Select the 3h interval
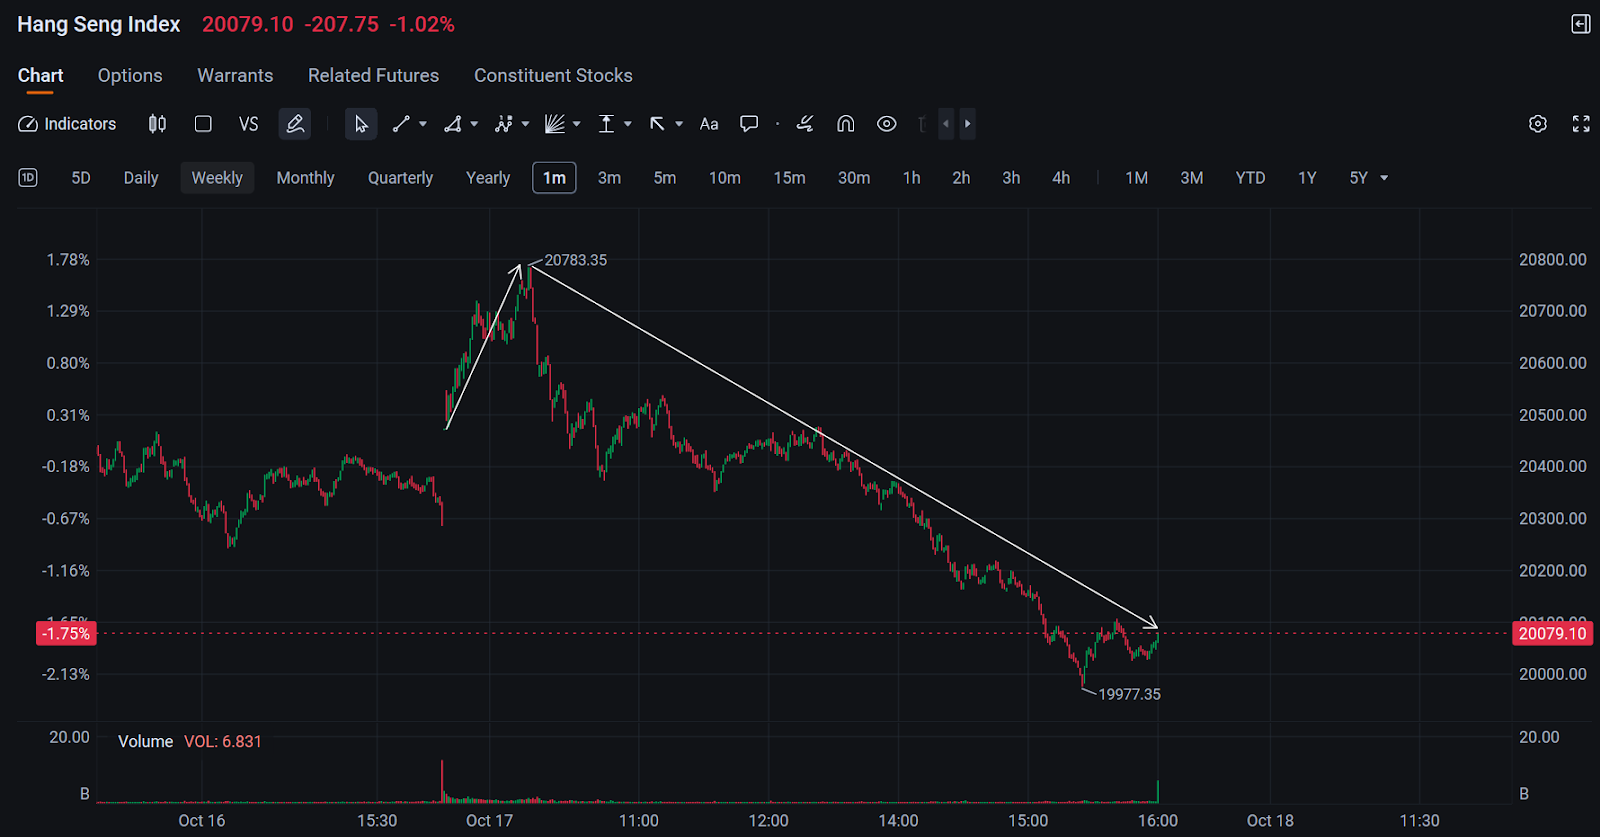This screenshot has width=1600, height=837. click(x=1011, y=178)
